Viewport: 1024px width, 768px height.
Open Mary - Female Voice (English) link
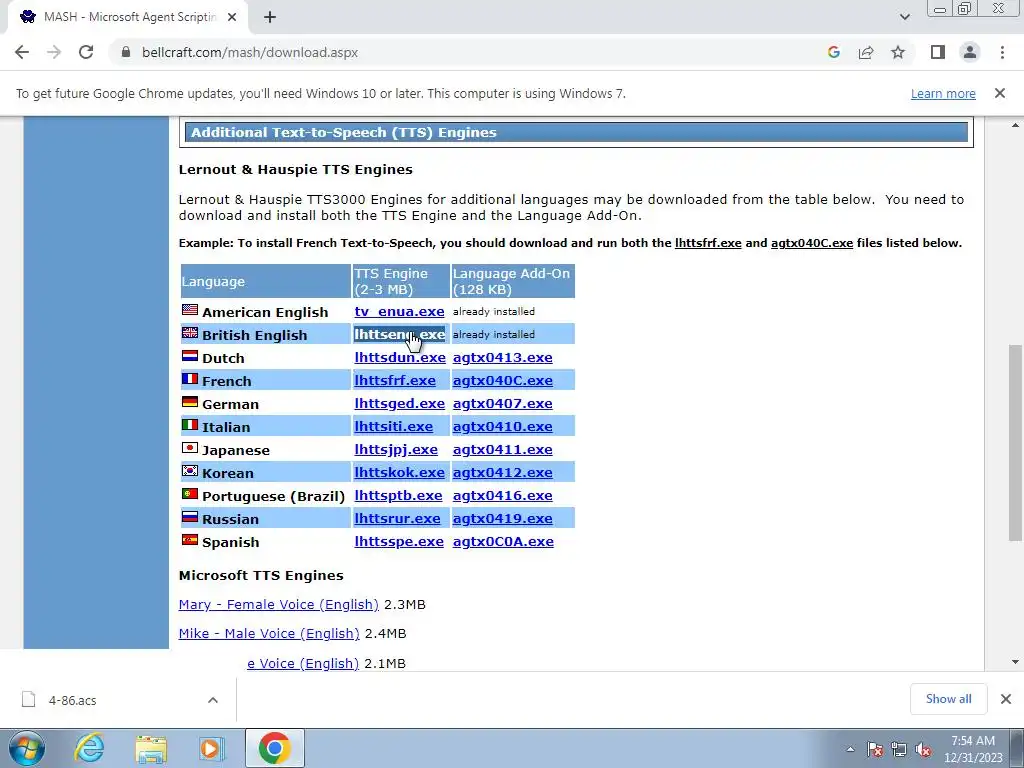point(278,605)
